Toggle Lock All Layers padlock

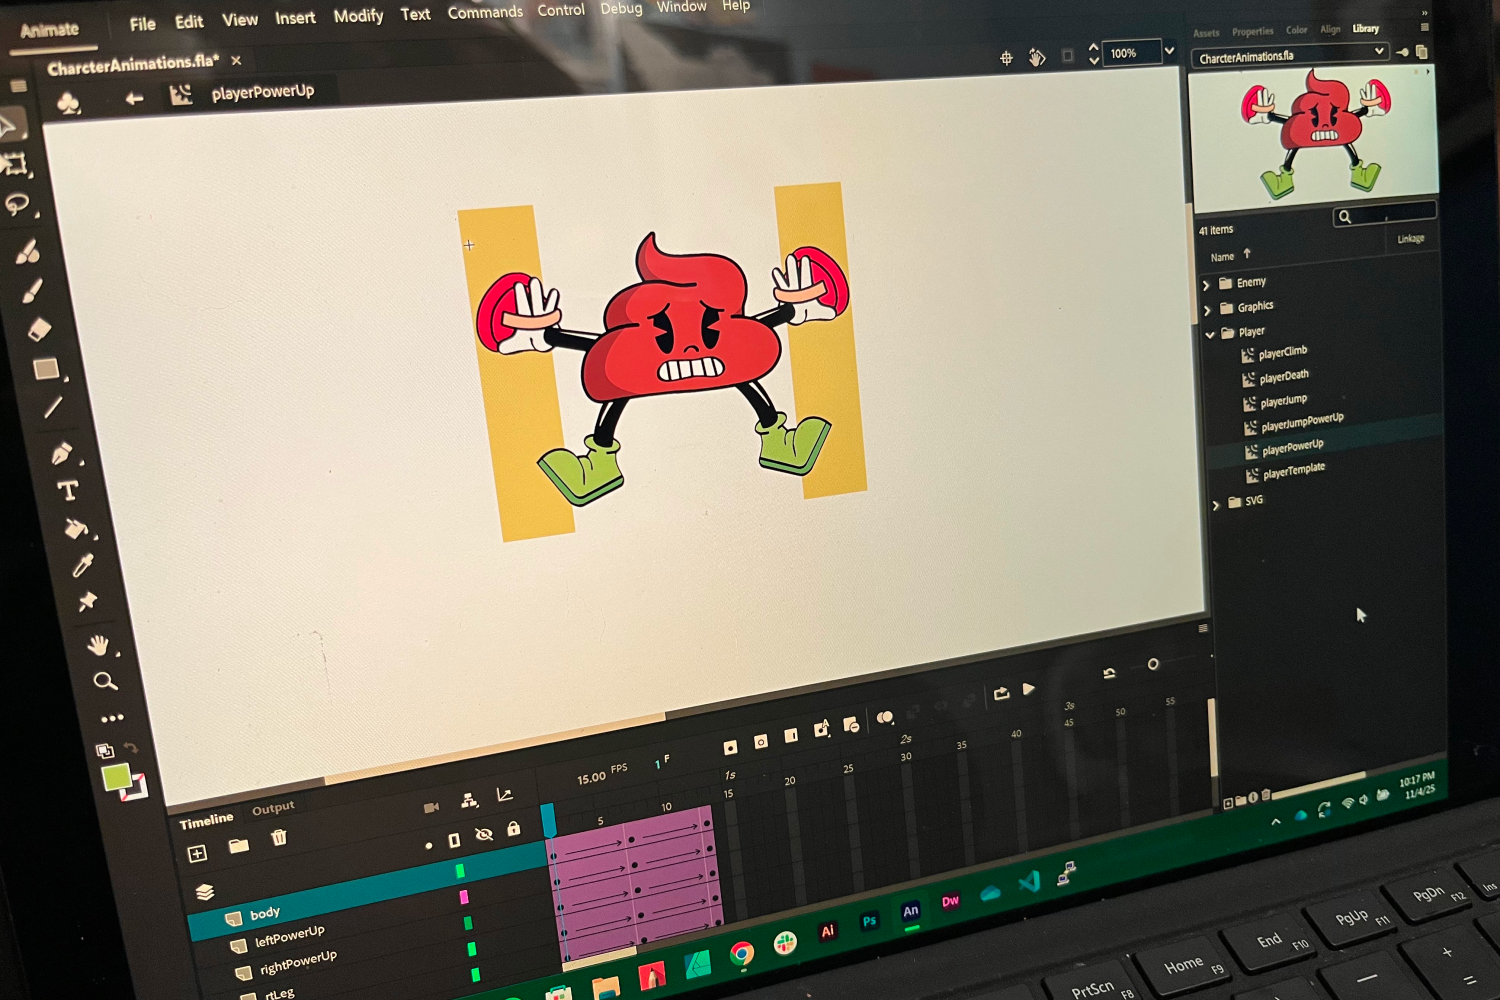[x=513, y=829]
